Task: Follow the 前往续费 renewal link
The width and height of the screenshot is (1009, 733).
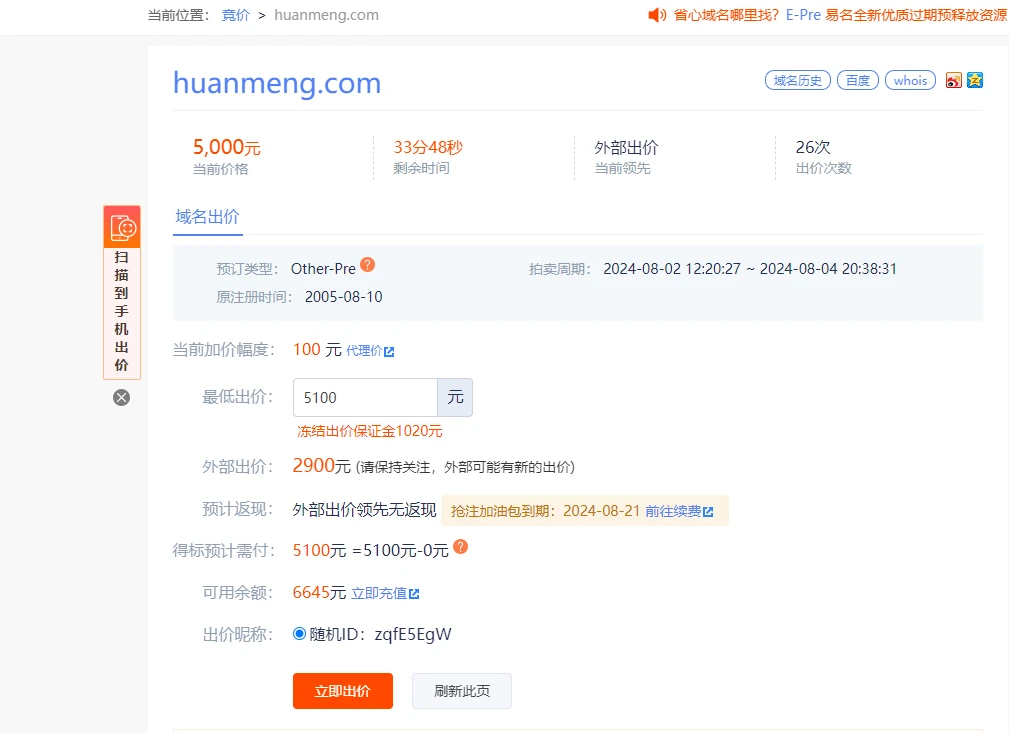Action: [x=673, y=511]
